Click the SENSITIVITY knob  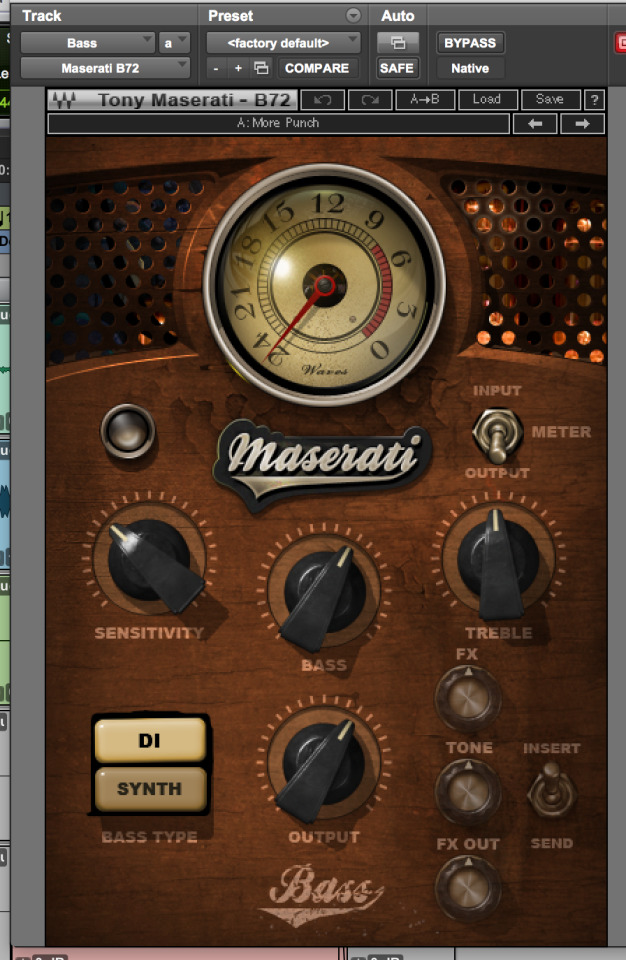(x=150, y=560)
